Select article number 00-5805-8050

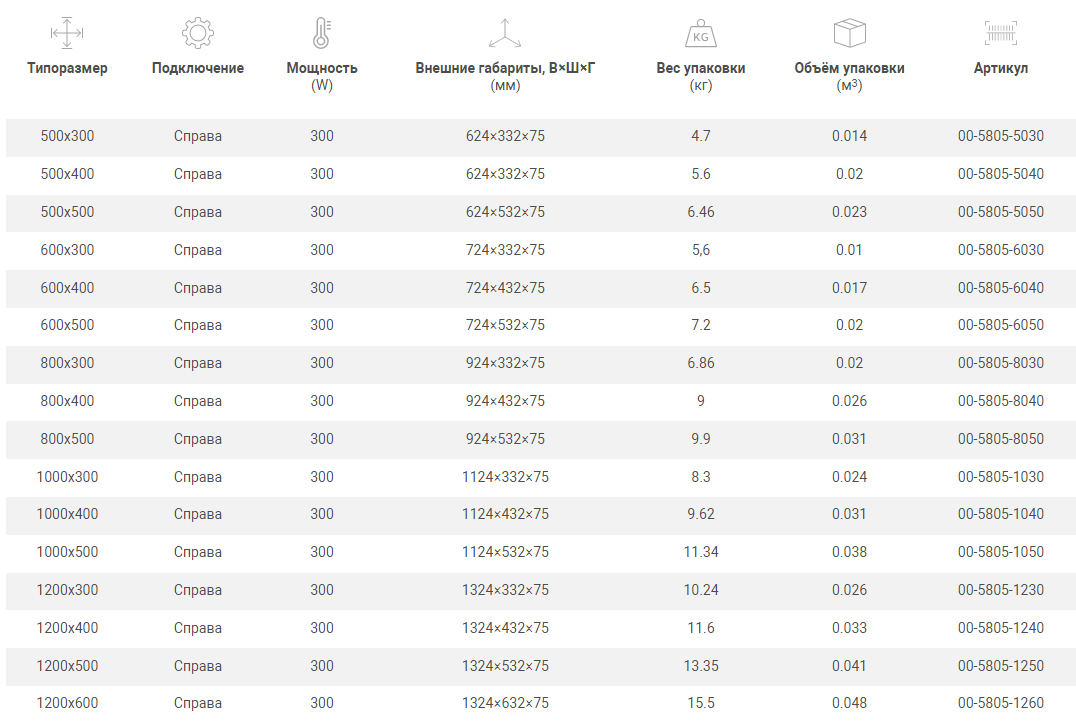[1000, 439]
